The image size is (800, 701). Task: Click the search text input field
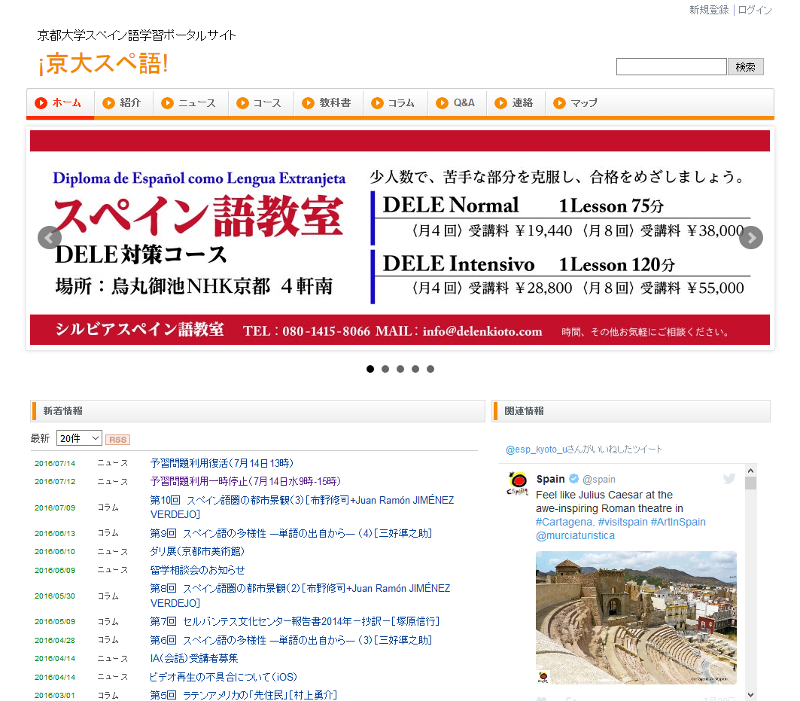click(670, 67)
